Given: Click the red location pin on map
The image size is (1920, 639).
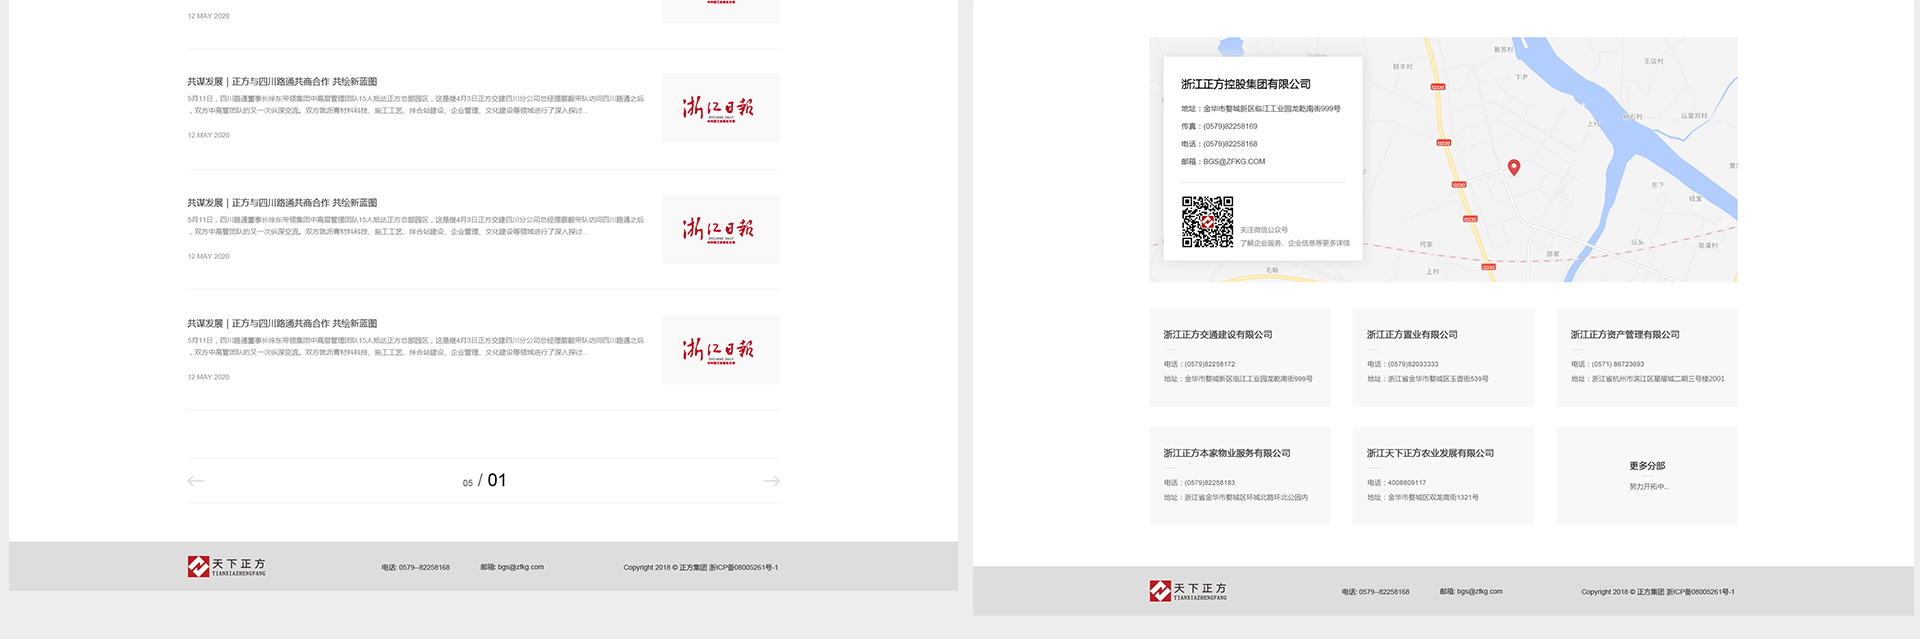Looking at the screenshot, I should tap(1513, 167).
